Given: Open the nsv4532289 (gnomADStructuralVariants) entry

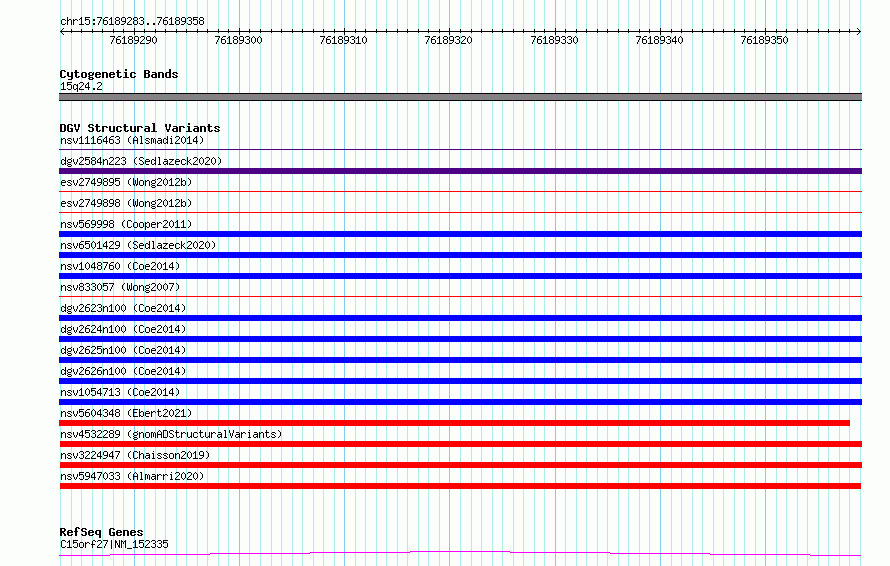Looking at the screenshot, I should pyautogui.click(x=171, y=434).
